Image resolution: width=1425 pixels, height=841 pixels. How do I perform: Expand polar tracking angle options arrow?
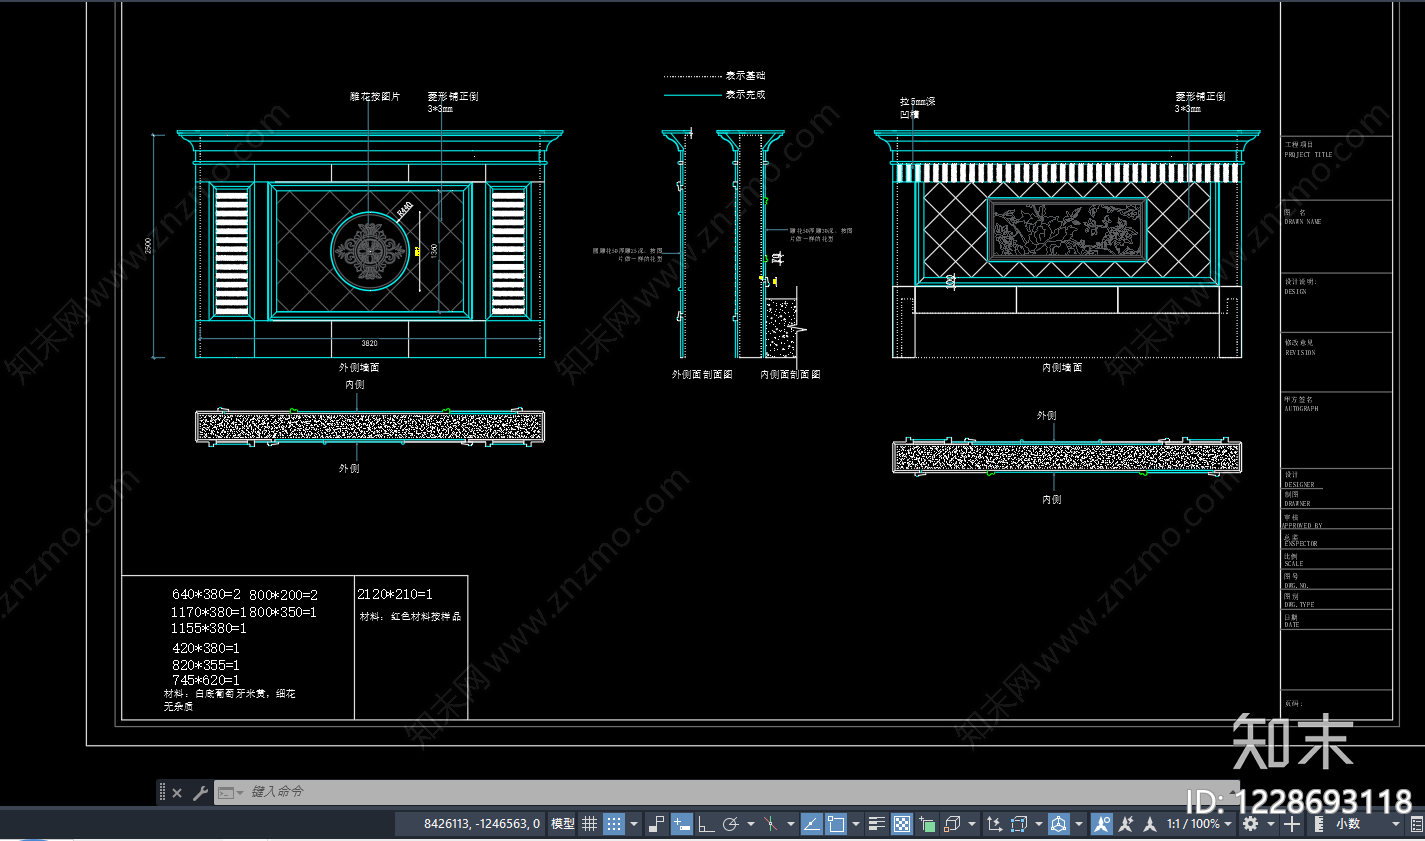coord(751,824)
